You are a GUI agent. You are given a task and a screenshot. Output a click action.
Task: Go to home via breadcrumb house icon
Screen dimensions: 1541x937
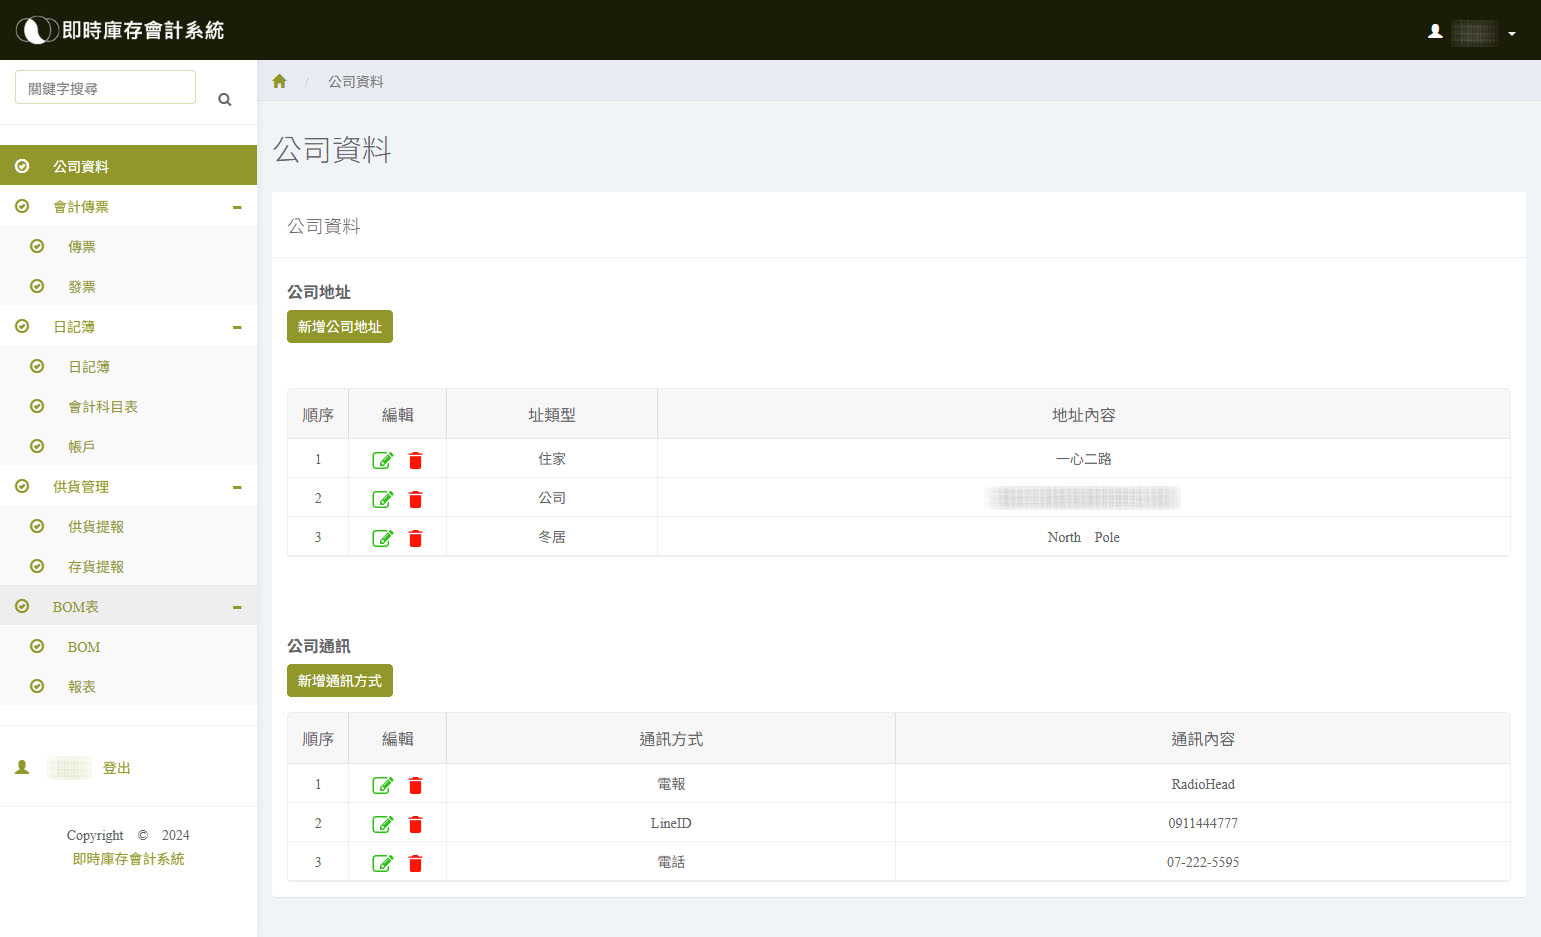pyautogui.click(x=279, y=81)
